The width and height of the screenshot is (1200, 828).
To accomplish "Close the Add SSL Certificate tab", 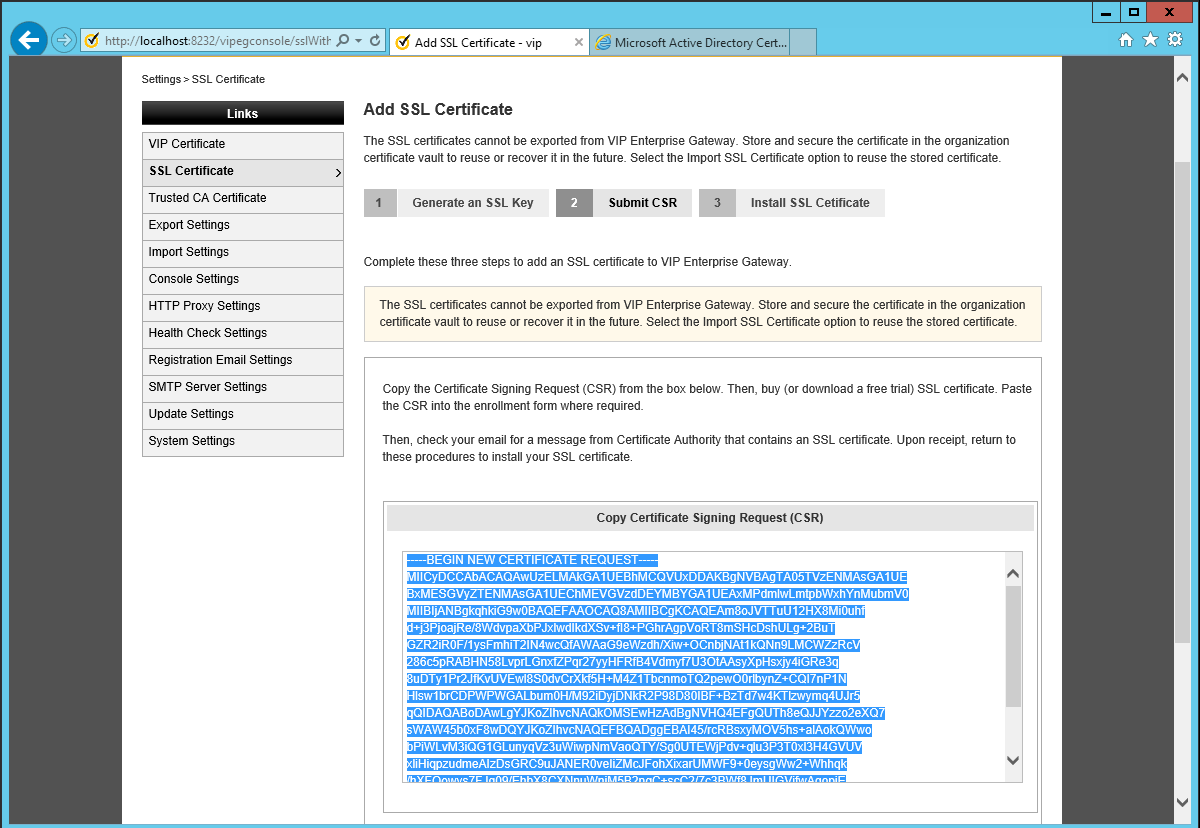I will pos(579,42).
